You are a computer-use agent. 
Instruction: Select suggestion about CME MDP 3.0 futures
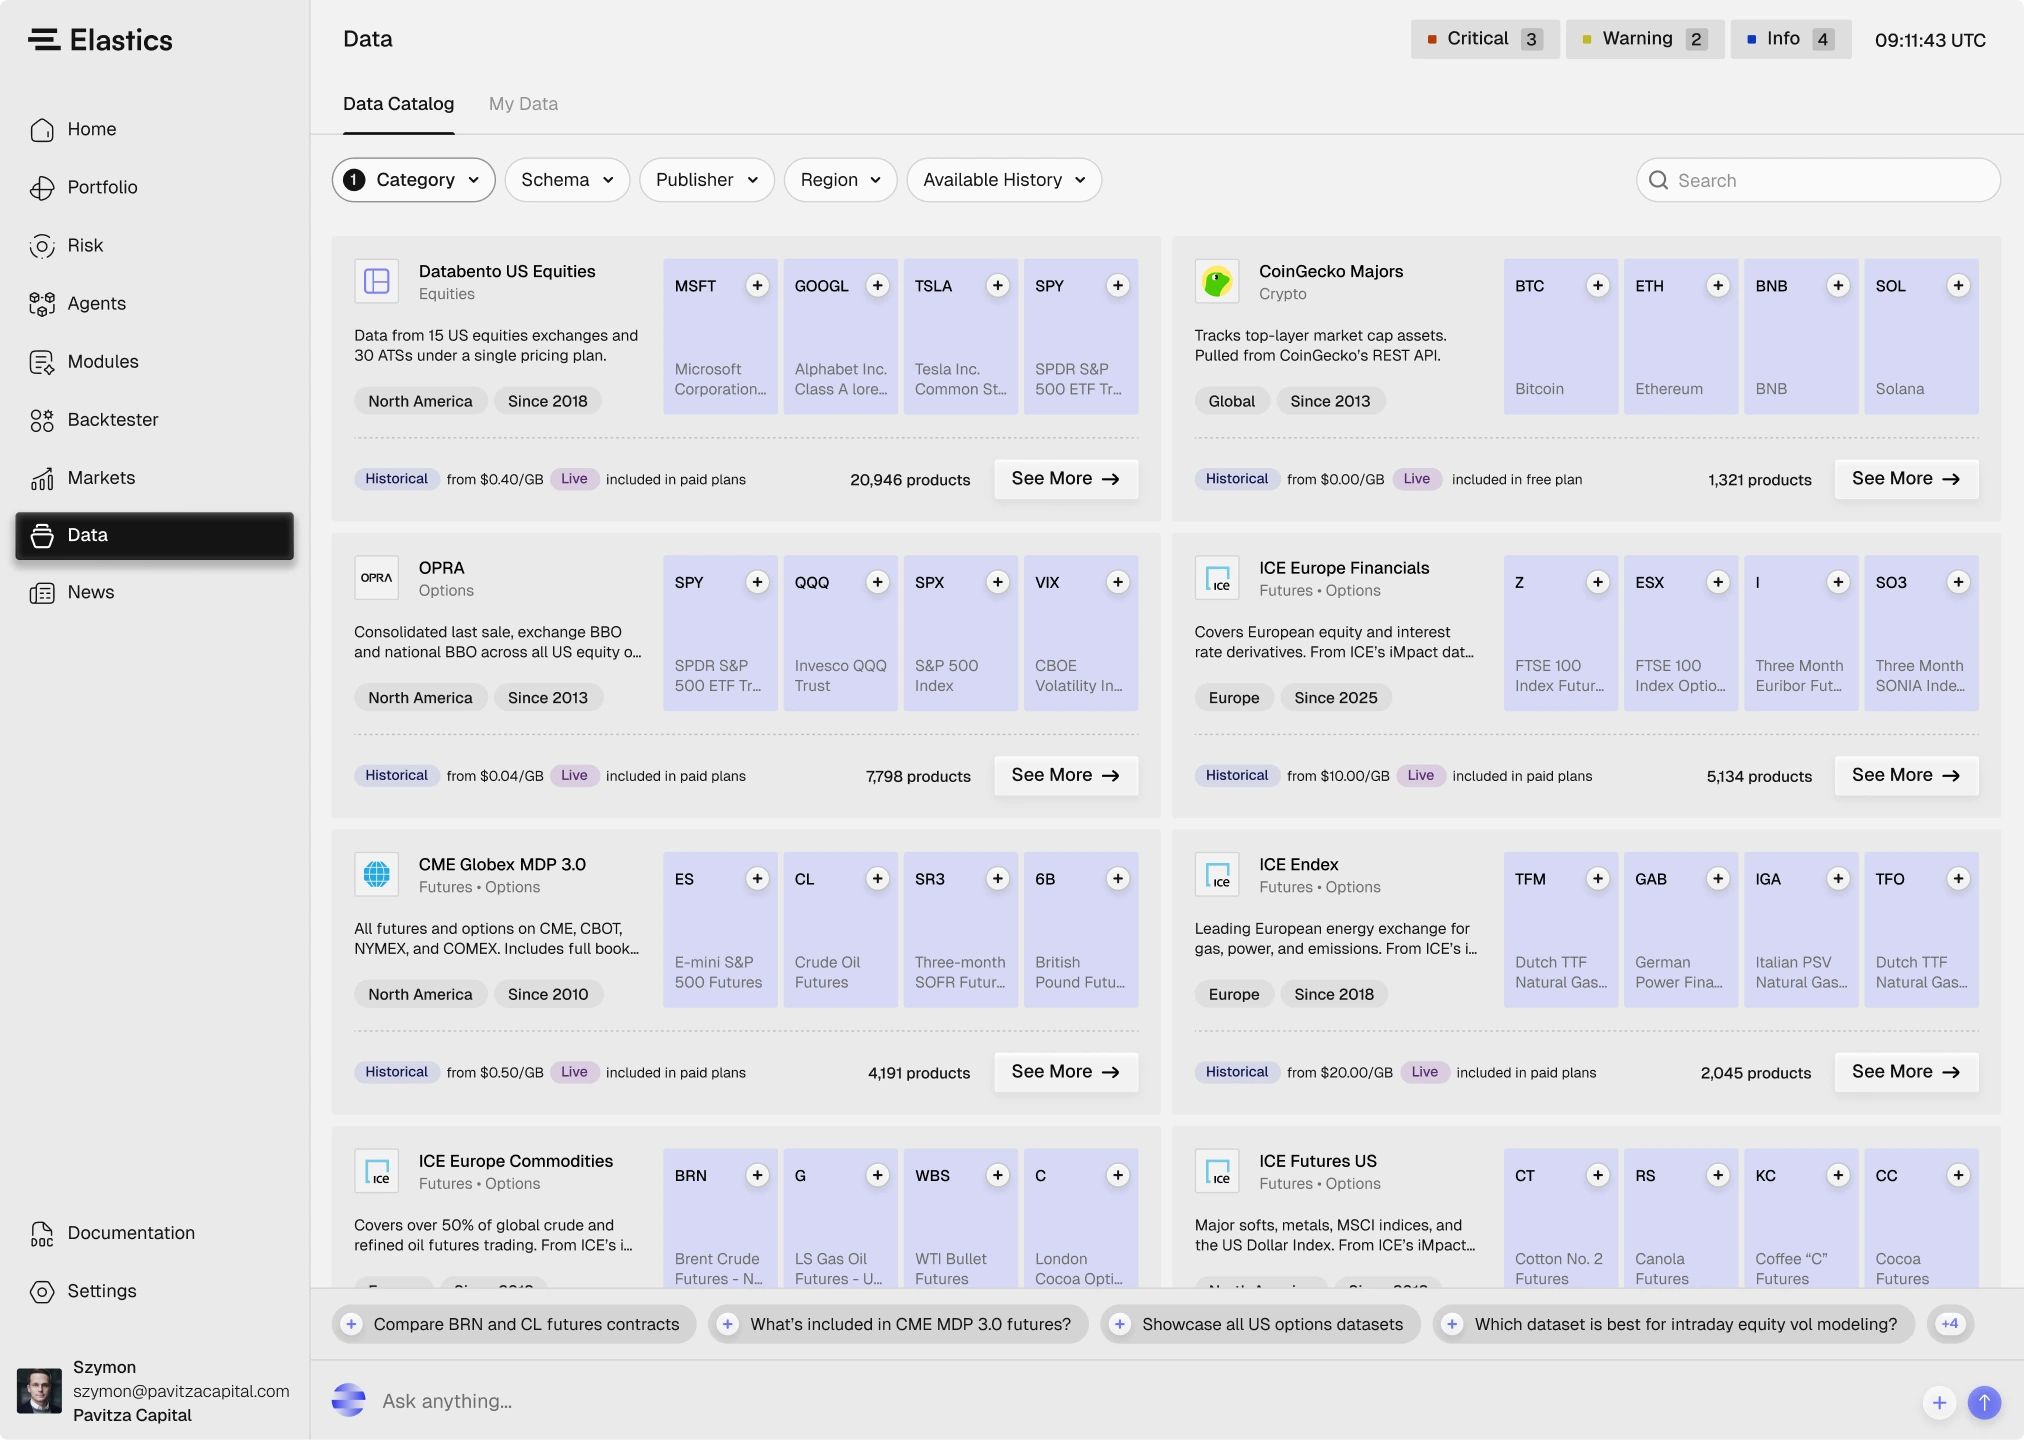pos(898,1324)
